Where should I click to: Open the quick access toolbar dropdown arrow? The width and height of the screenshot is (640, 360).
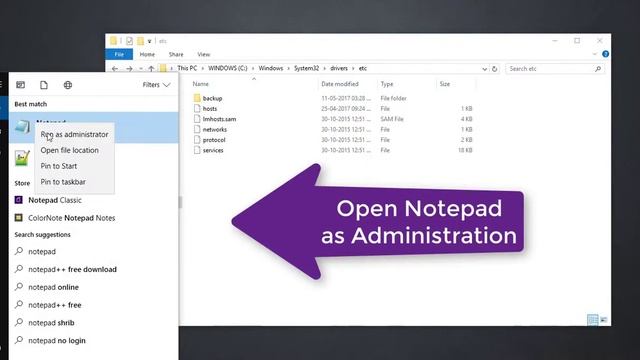[149, 41]
